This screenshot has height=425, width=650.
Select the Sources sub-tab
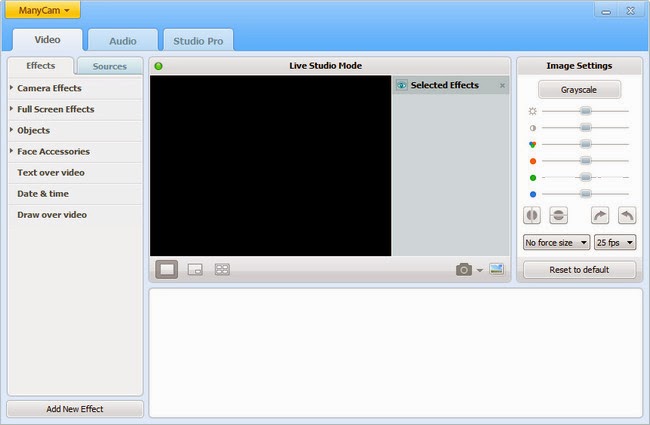[109, 66]
